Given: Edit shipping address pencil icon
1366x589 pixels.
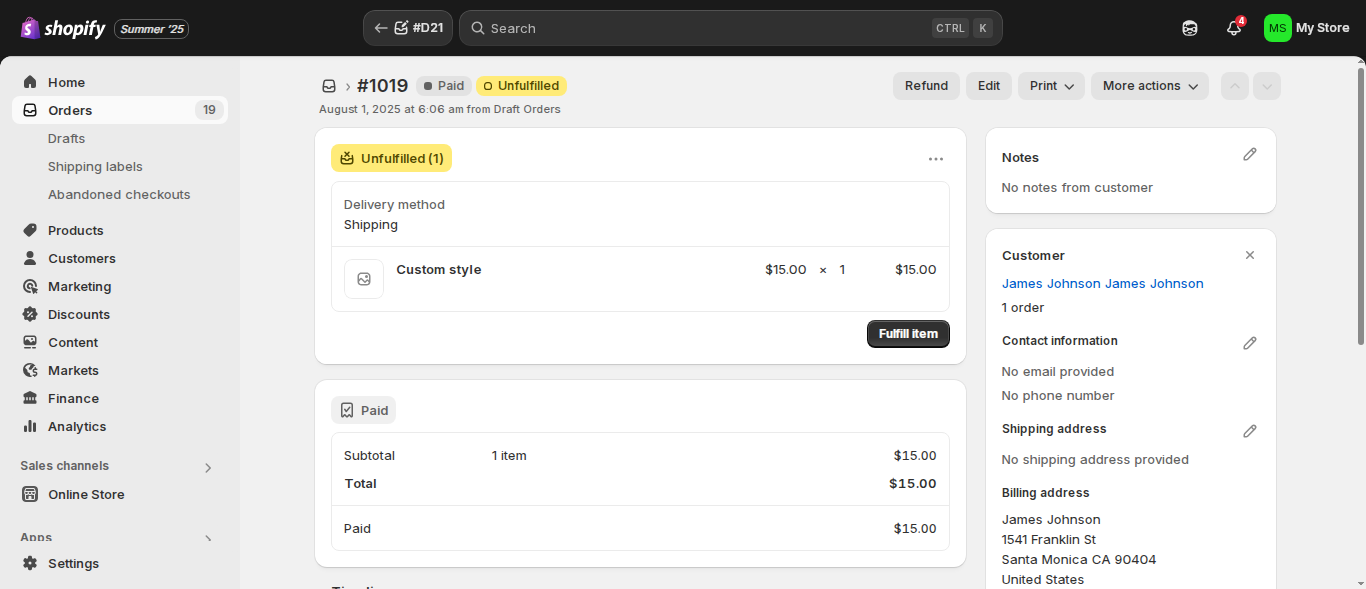Looking at the screenshot, I should point(1249,431).
